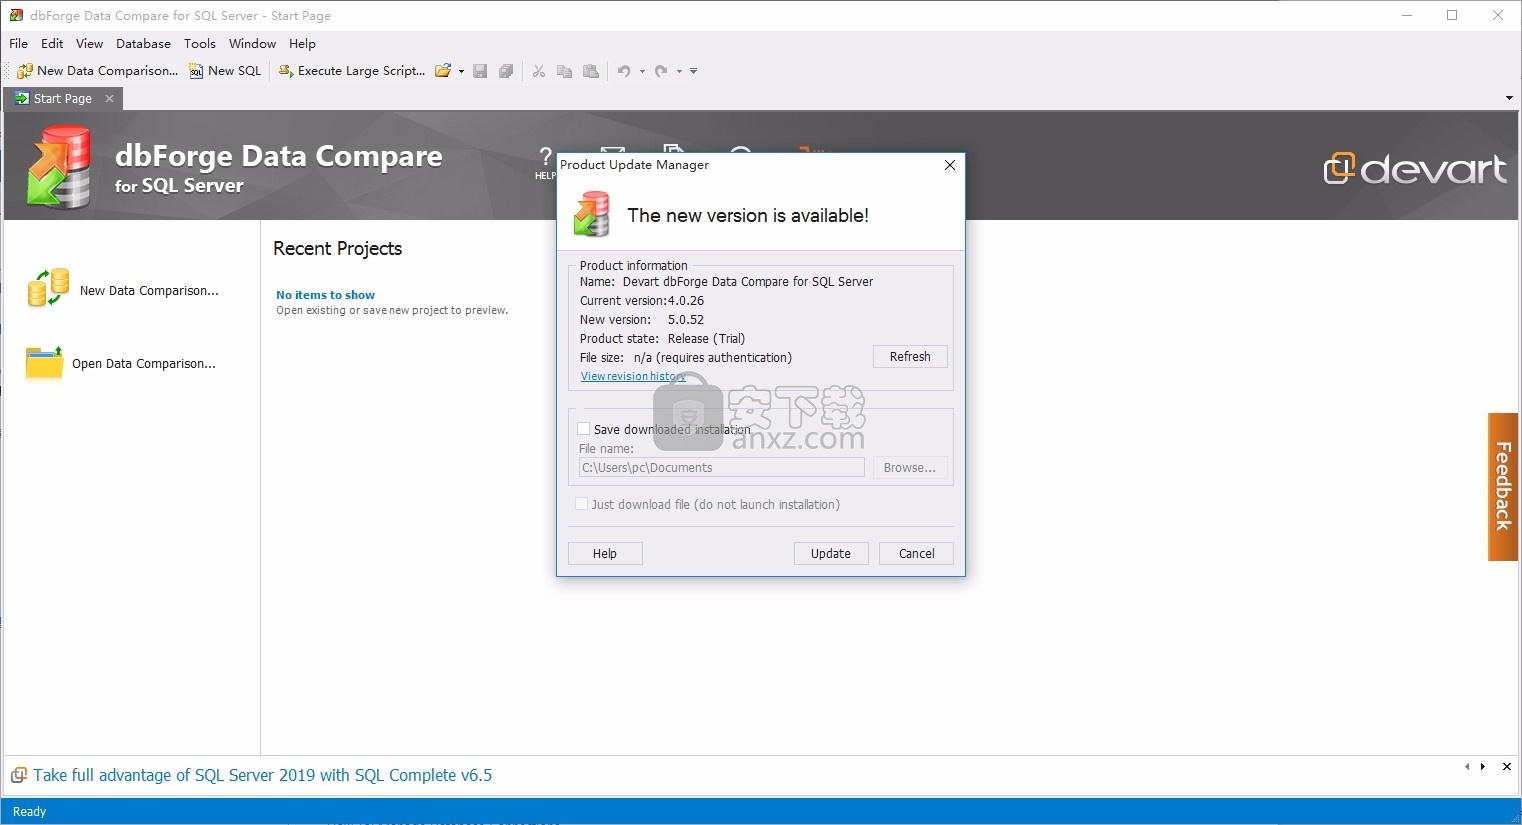1522x825 pixels.
Task: Open the Help menu
Action: pyautogui.click(x=302, y=44)
